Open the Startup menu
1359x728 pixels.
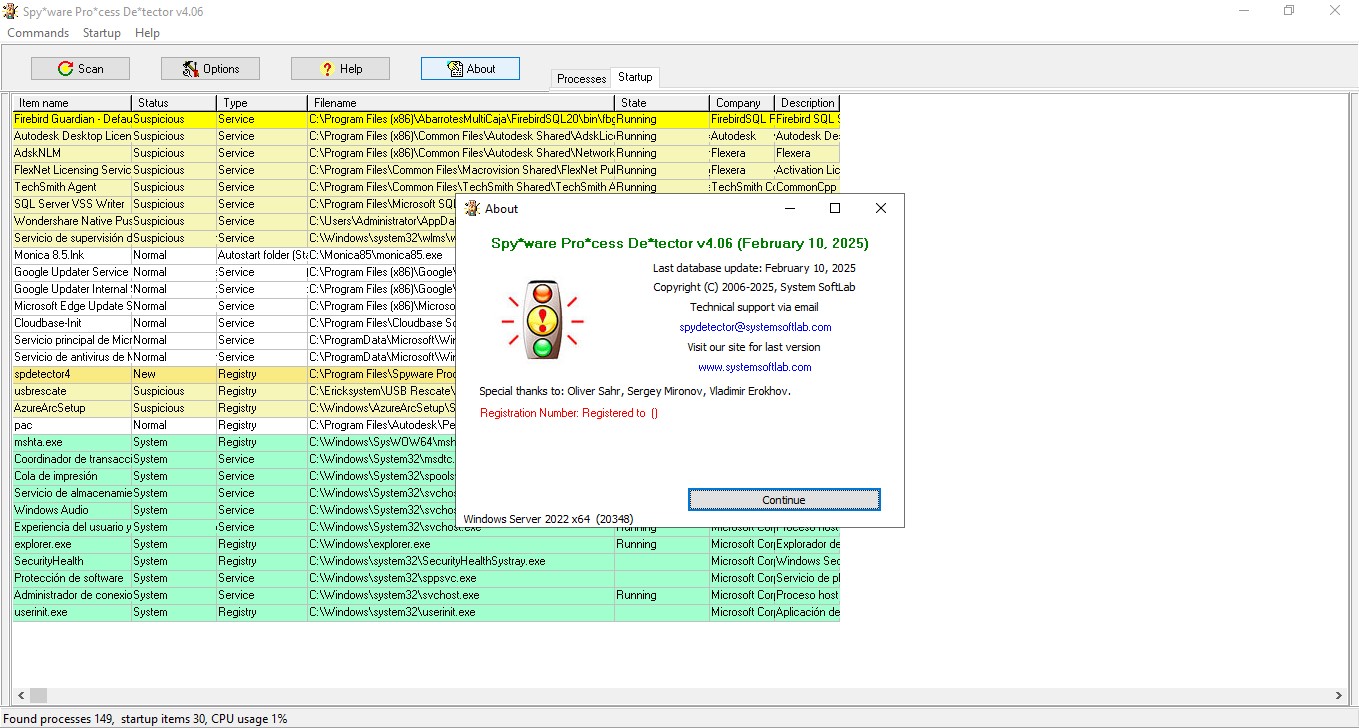click(101, 32)
